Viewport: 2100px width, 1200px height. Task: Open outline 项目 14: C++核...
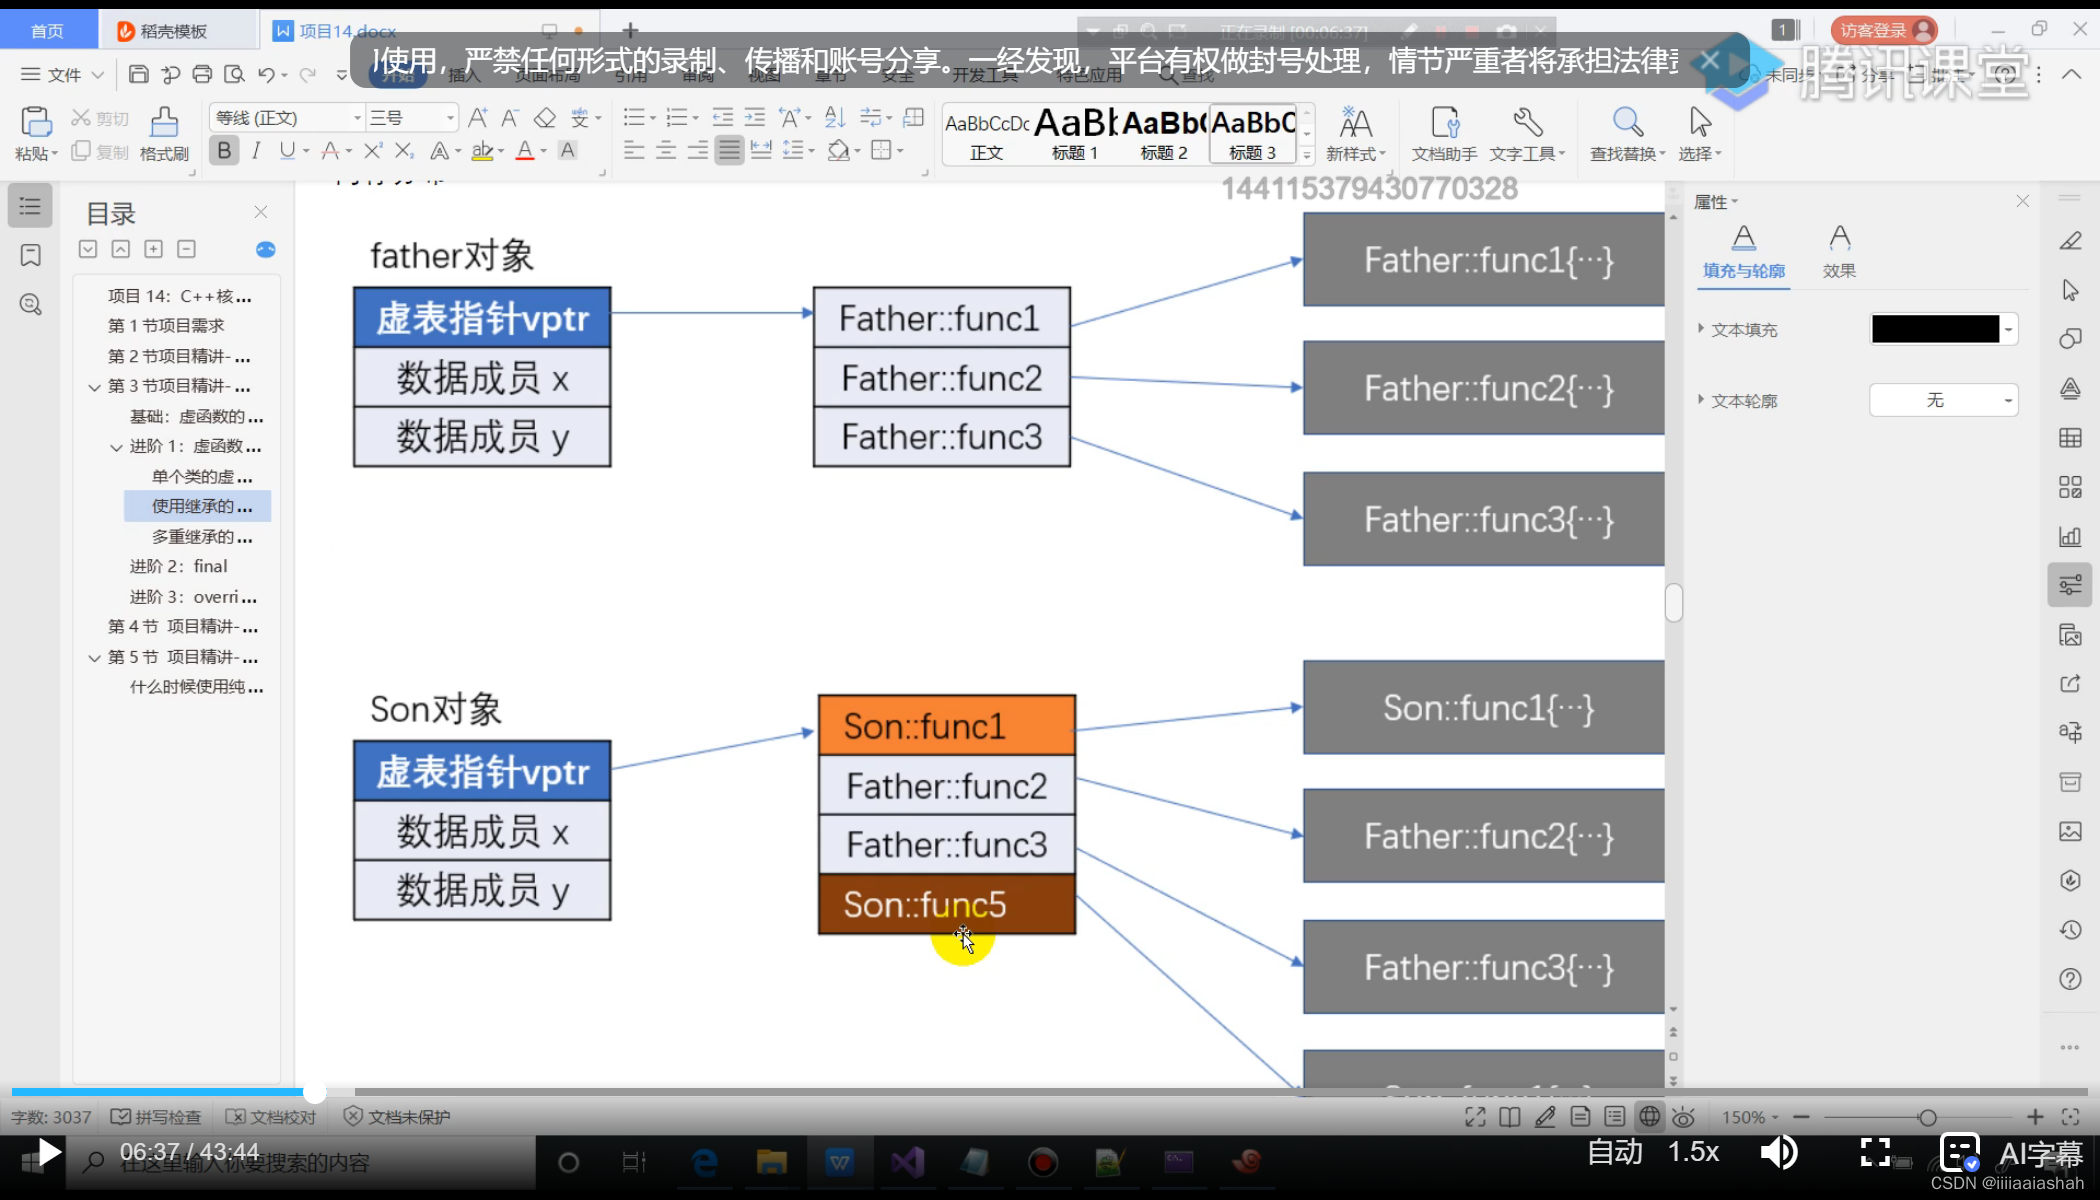[x=179, y=296]
